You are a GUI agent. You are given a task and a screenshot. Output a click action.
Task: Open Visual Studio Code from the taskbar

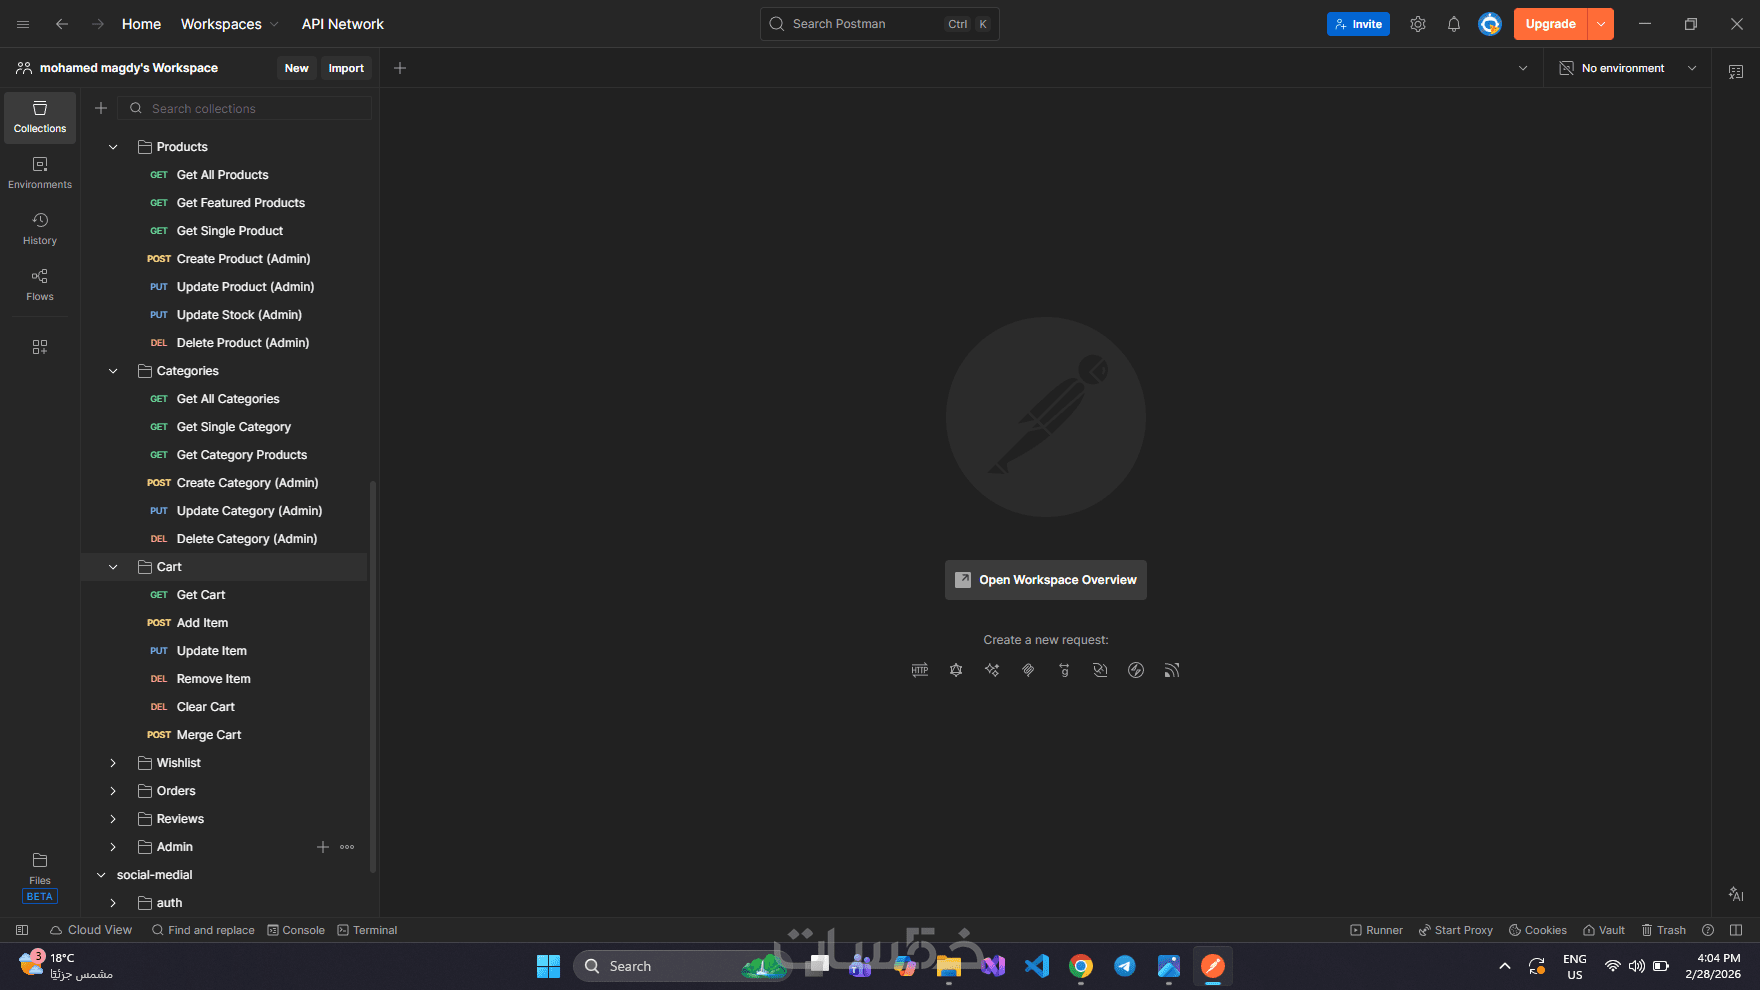1037,966
